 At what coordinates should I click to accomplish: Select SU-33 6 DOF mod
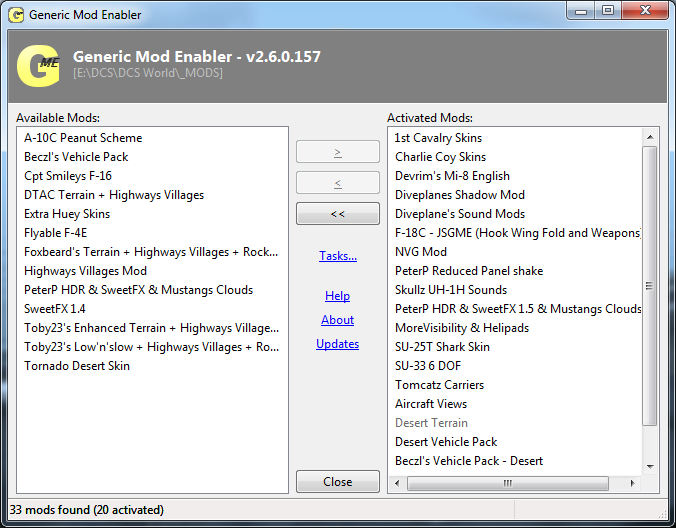pos(428,366)
